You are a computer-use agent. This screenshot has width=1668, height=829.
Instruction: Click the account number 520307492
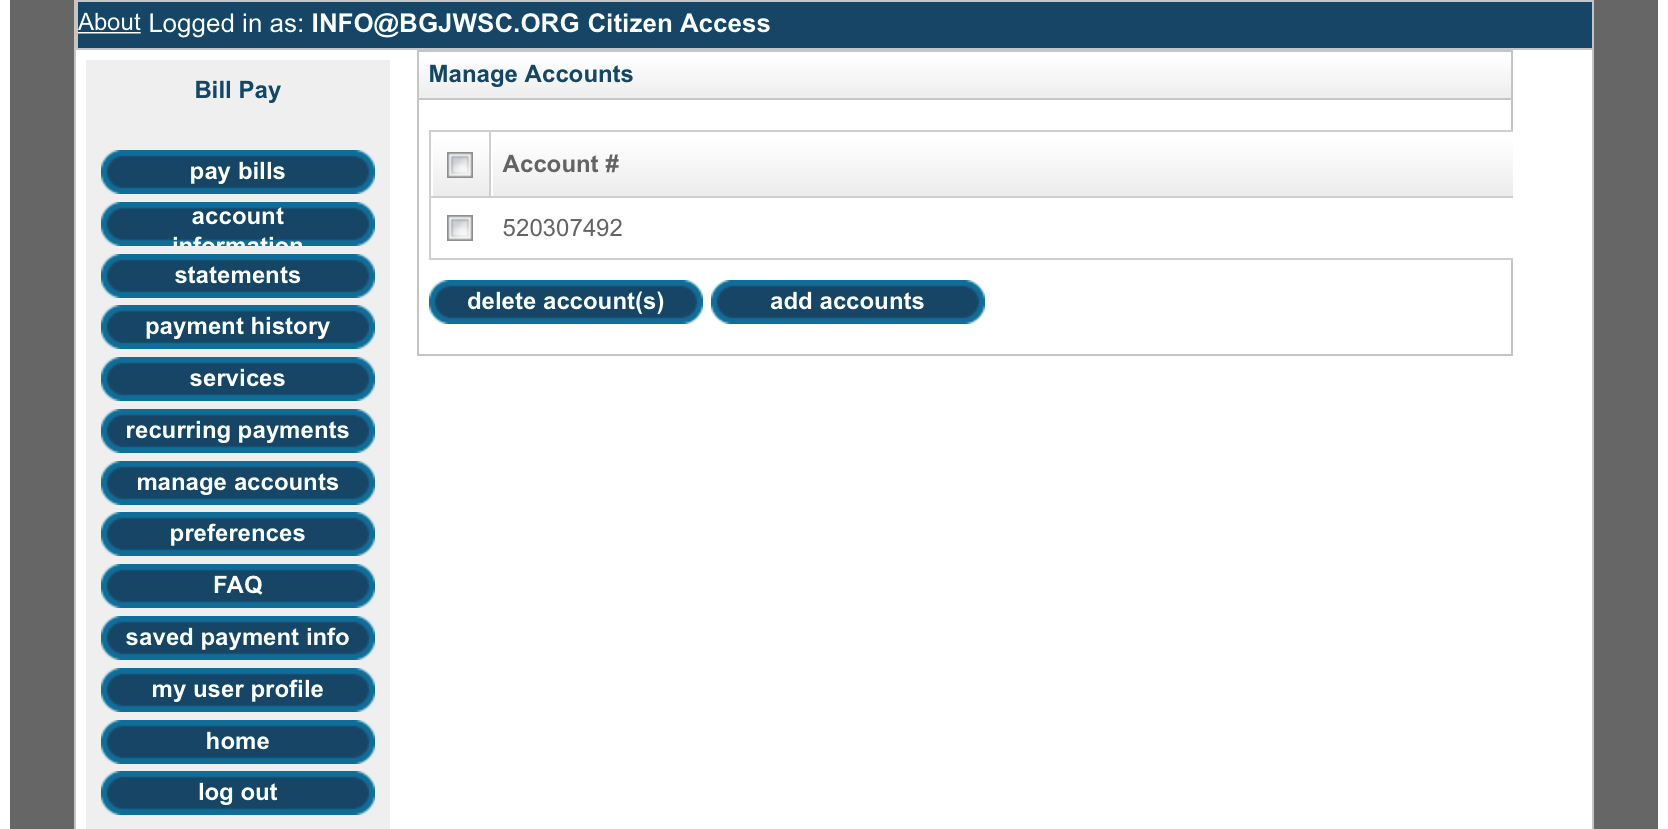click(x=563, y=228)
